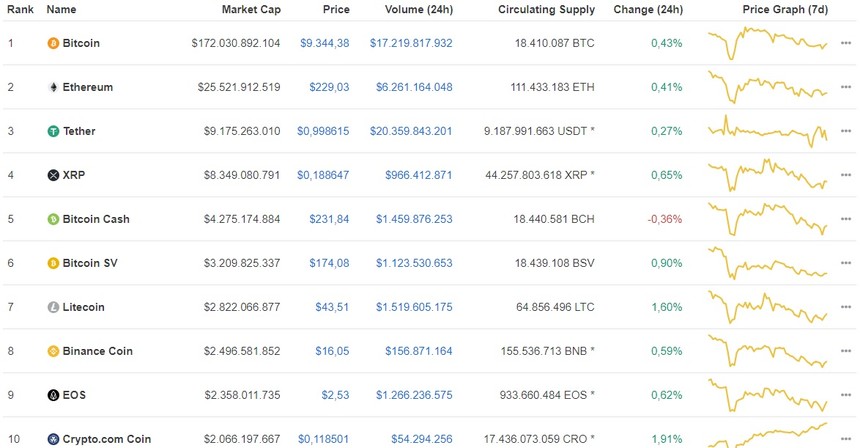Click the EOS logo icon
The height and width of the screenshot is (448, 860).
pyautogui.click(x=53, y=395)
